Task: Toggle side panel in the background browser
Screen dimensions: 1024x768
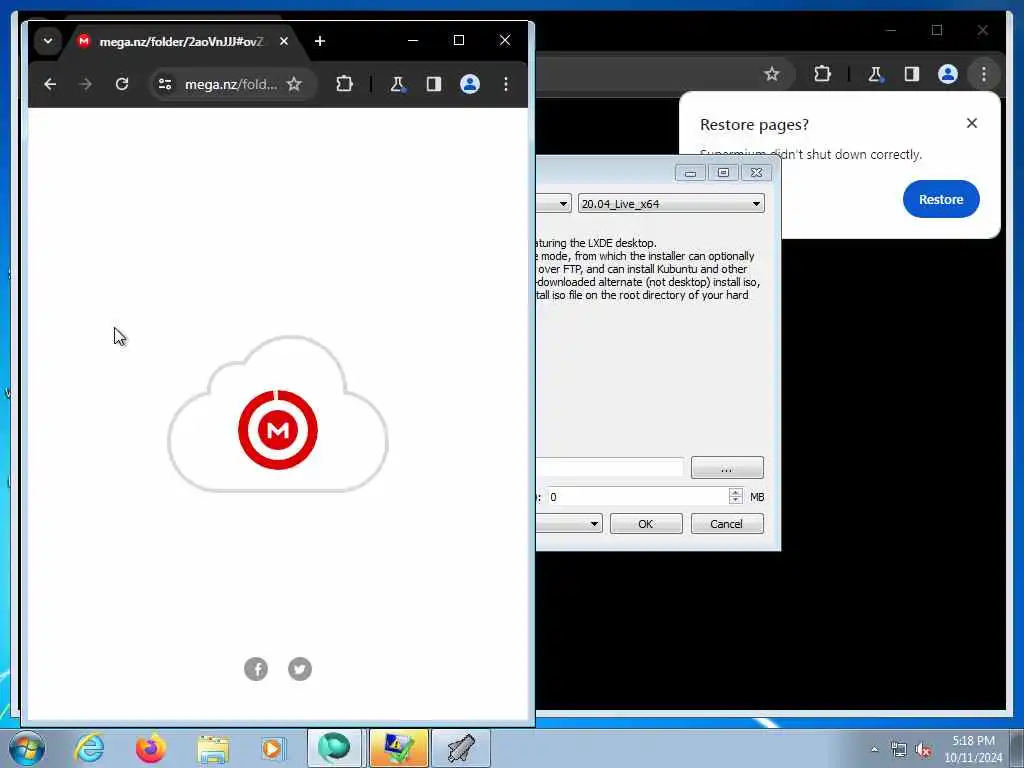Action: click(912, 74)
